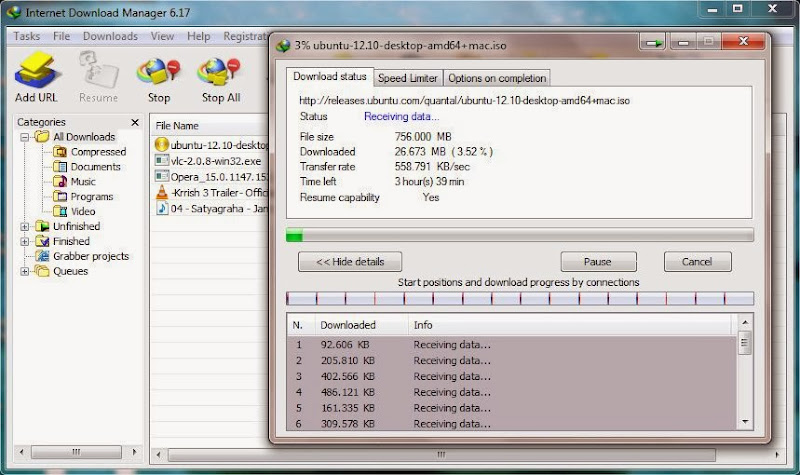Open the Help menu
The height and width of the screenshot is (475, 800).
pos(198,36)
